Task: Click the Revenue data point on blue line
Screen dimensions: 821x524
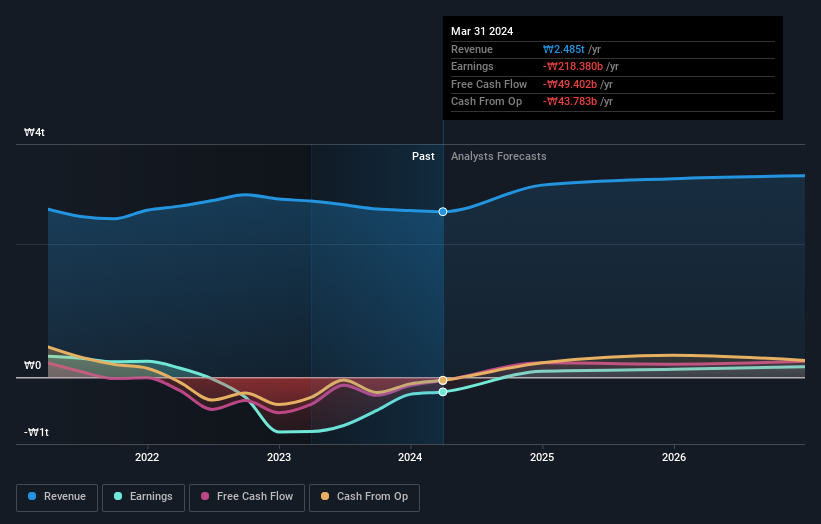Action: [x=443, y=211]
